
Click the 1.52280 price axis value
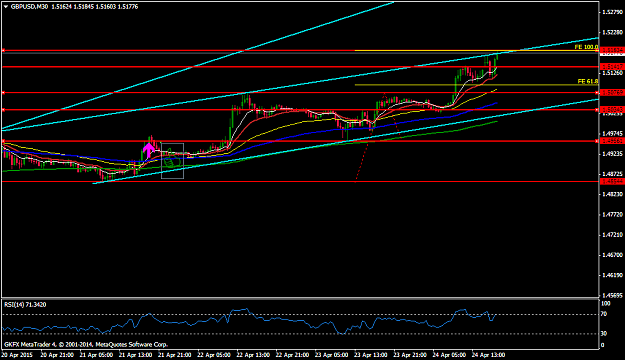pyautogui.click(x=613, y=33)
